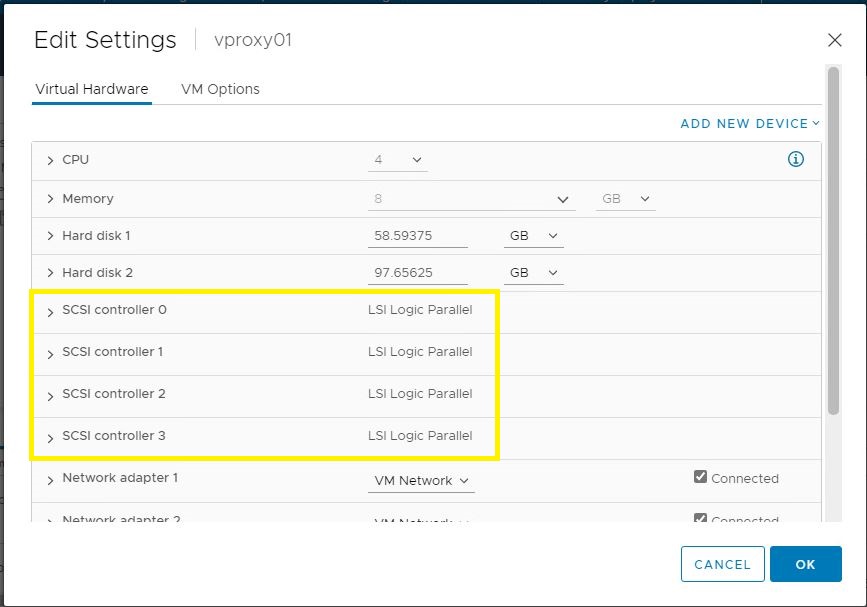Expand the CPU row

click(50, 160)
